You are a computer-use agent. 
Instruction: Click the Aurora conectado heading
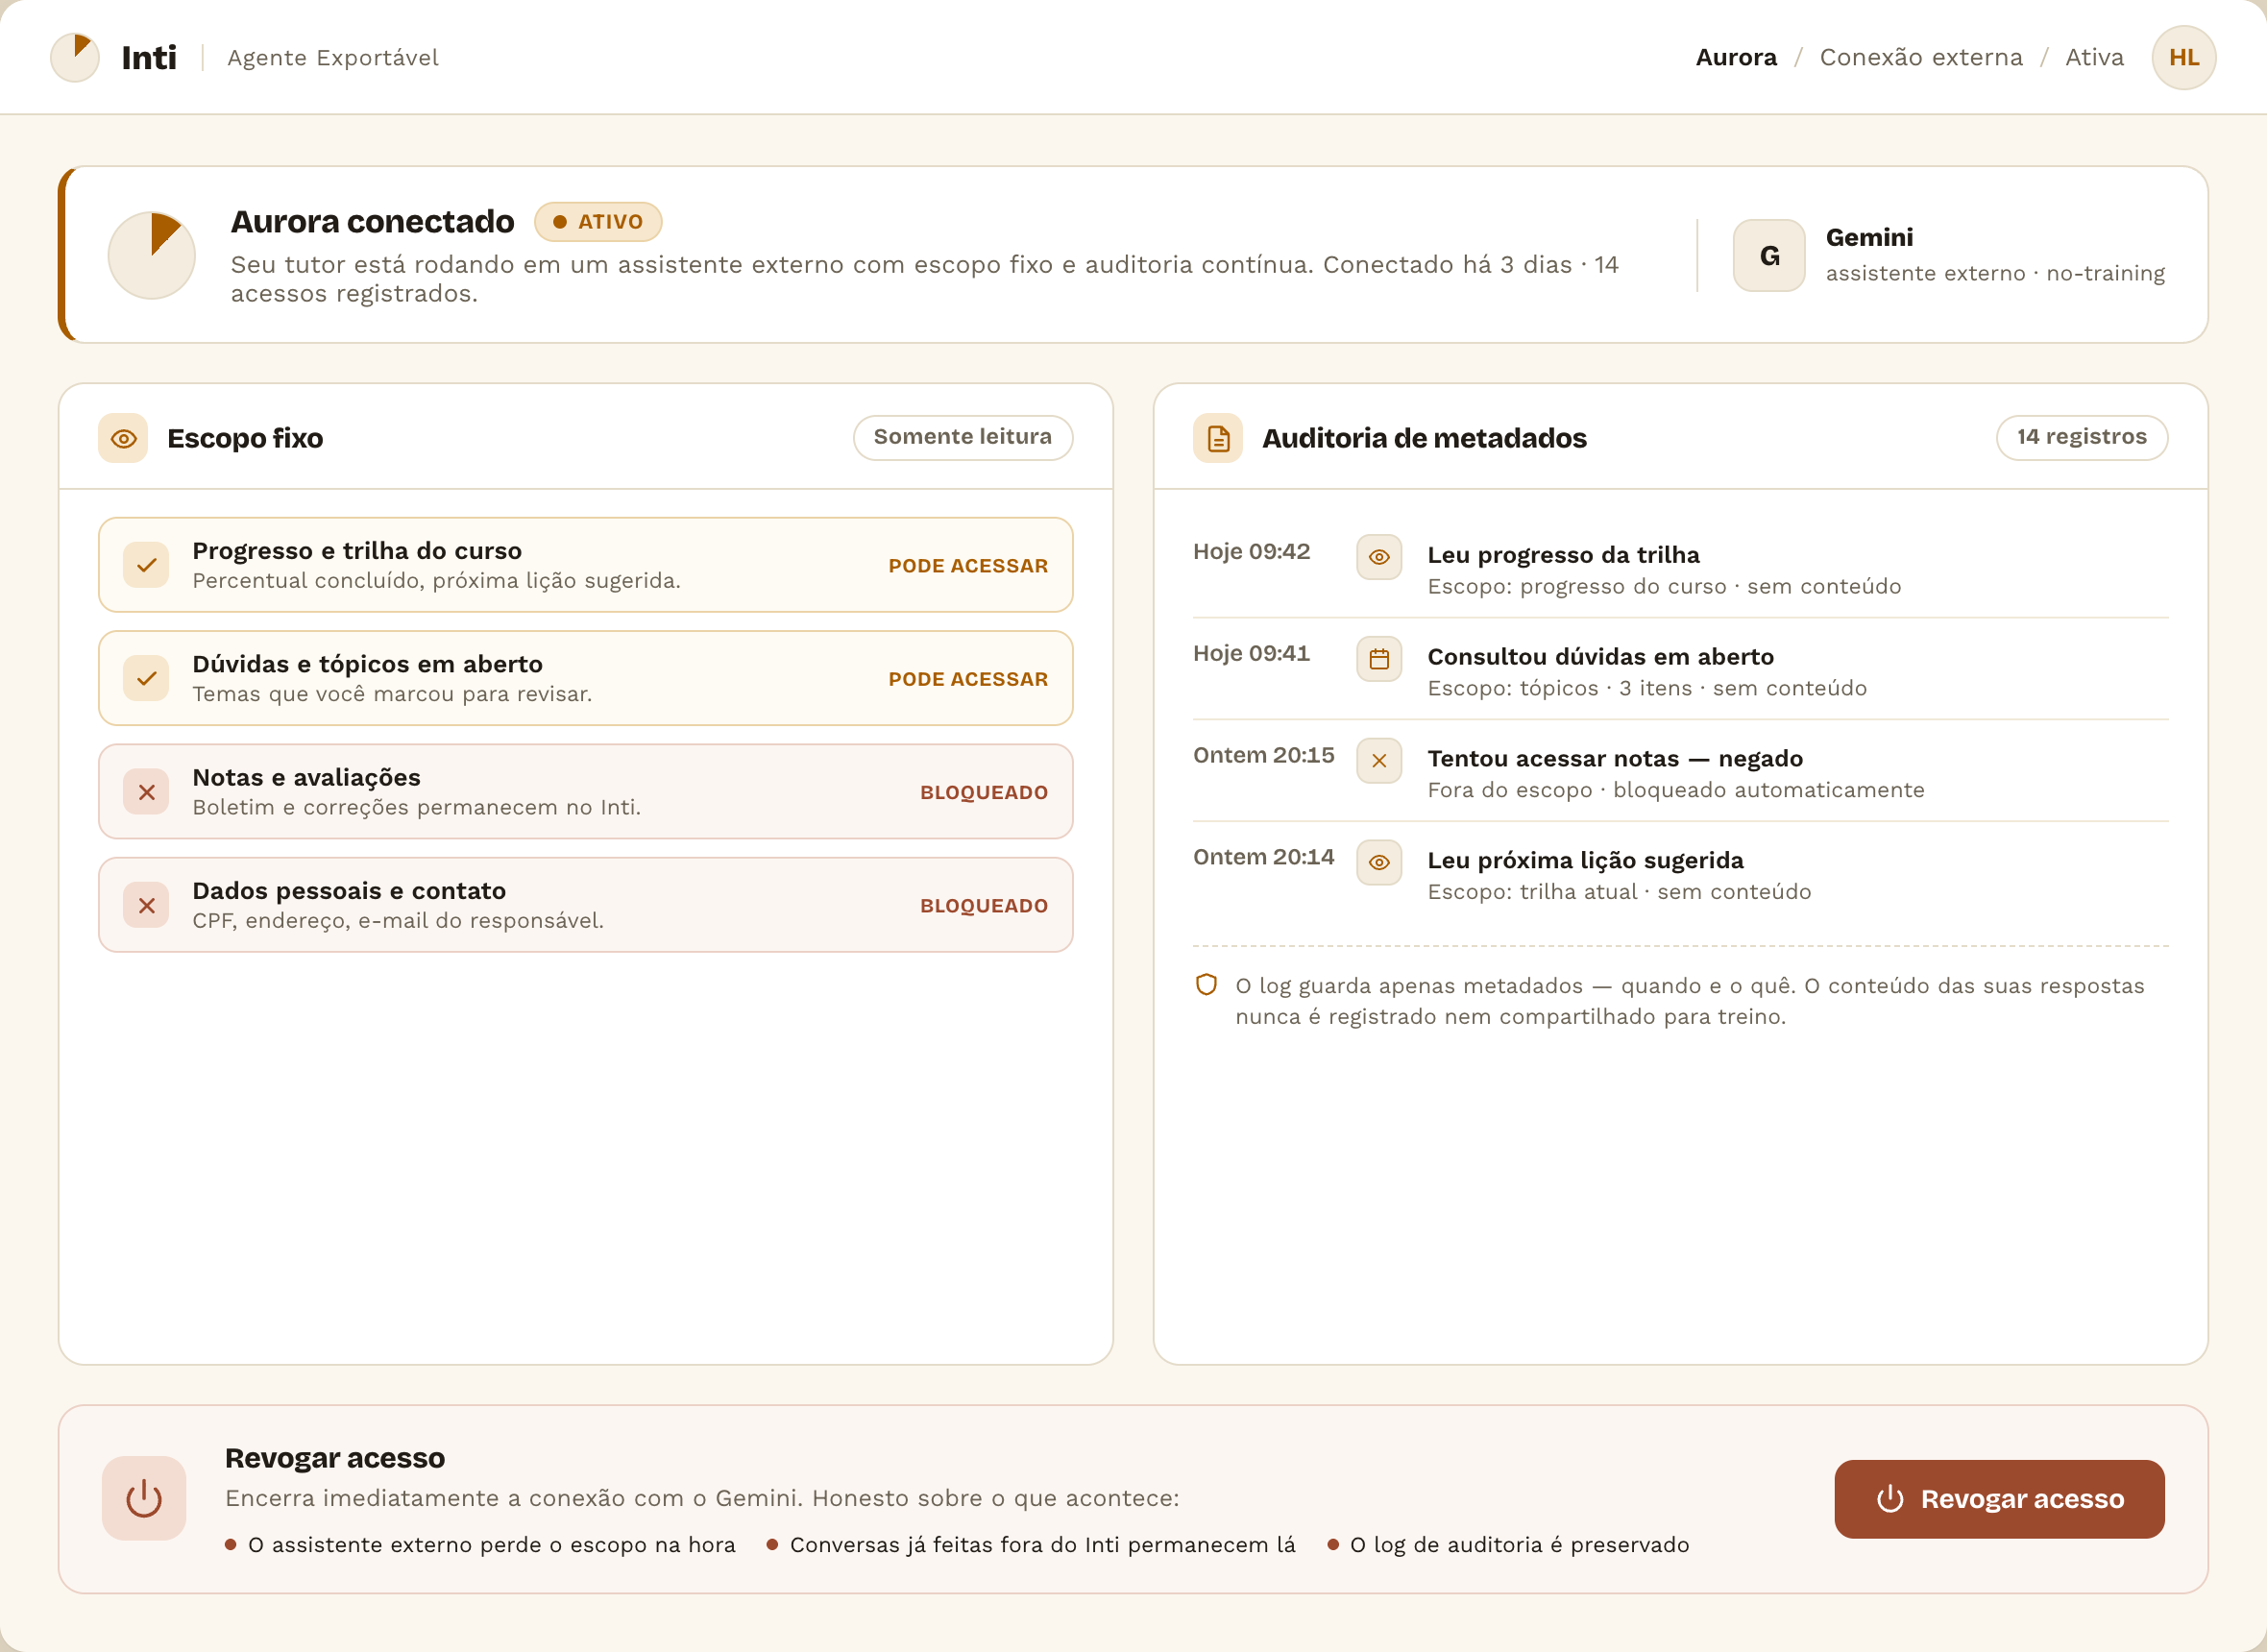(373, 221)
